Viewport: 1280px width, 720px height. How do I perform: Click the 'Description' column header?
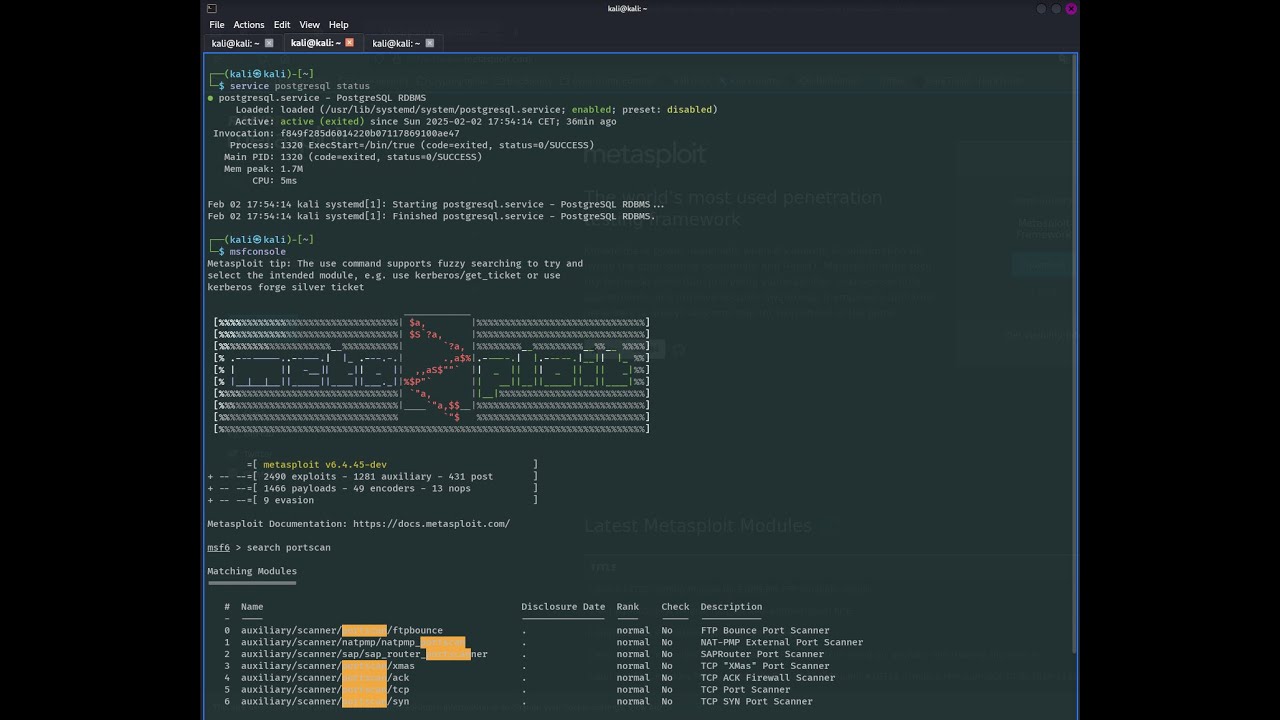(x=731, y=607)
